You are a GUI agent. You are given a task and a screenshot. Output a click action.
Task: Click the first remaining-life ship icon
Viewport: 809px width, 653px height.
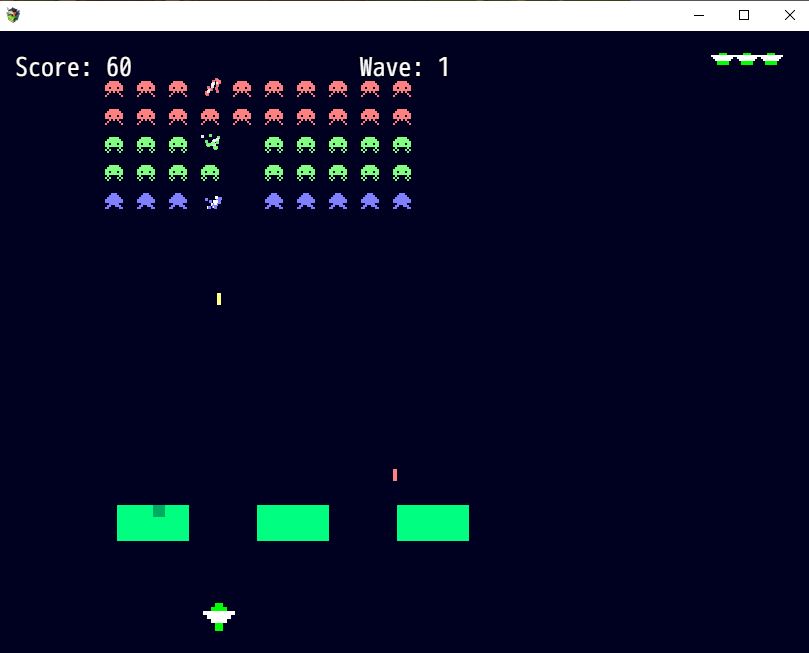(723, 59)
